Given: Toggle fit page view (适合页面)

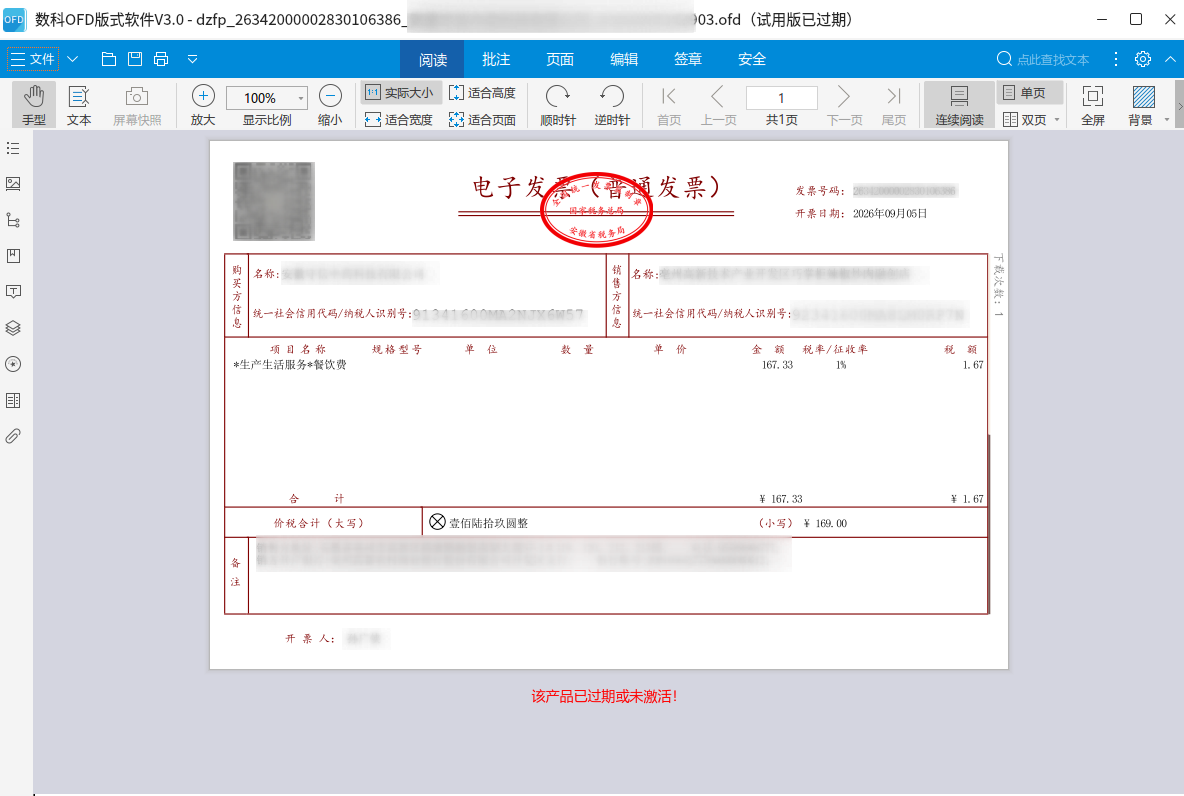Looking at the screenshot, I should [x=483, y=119].
